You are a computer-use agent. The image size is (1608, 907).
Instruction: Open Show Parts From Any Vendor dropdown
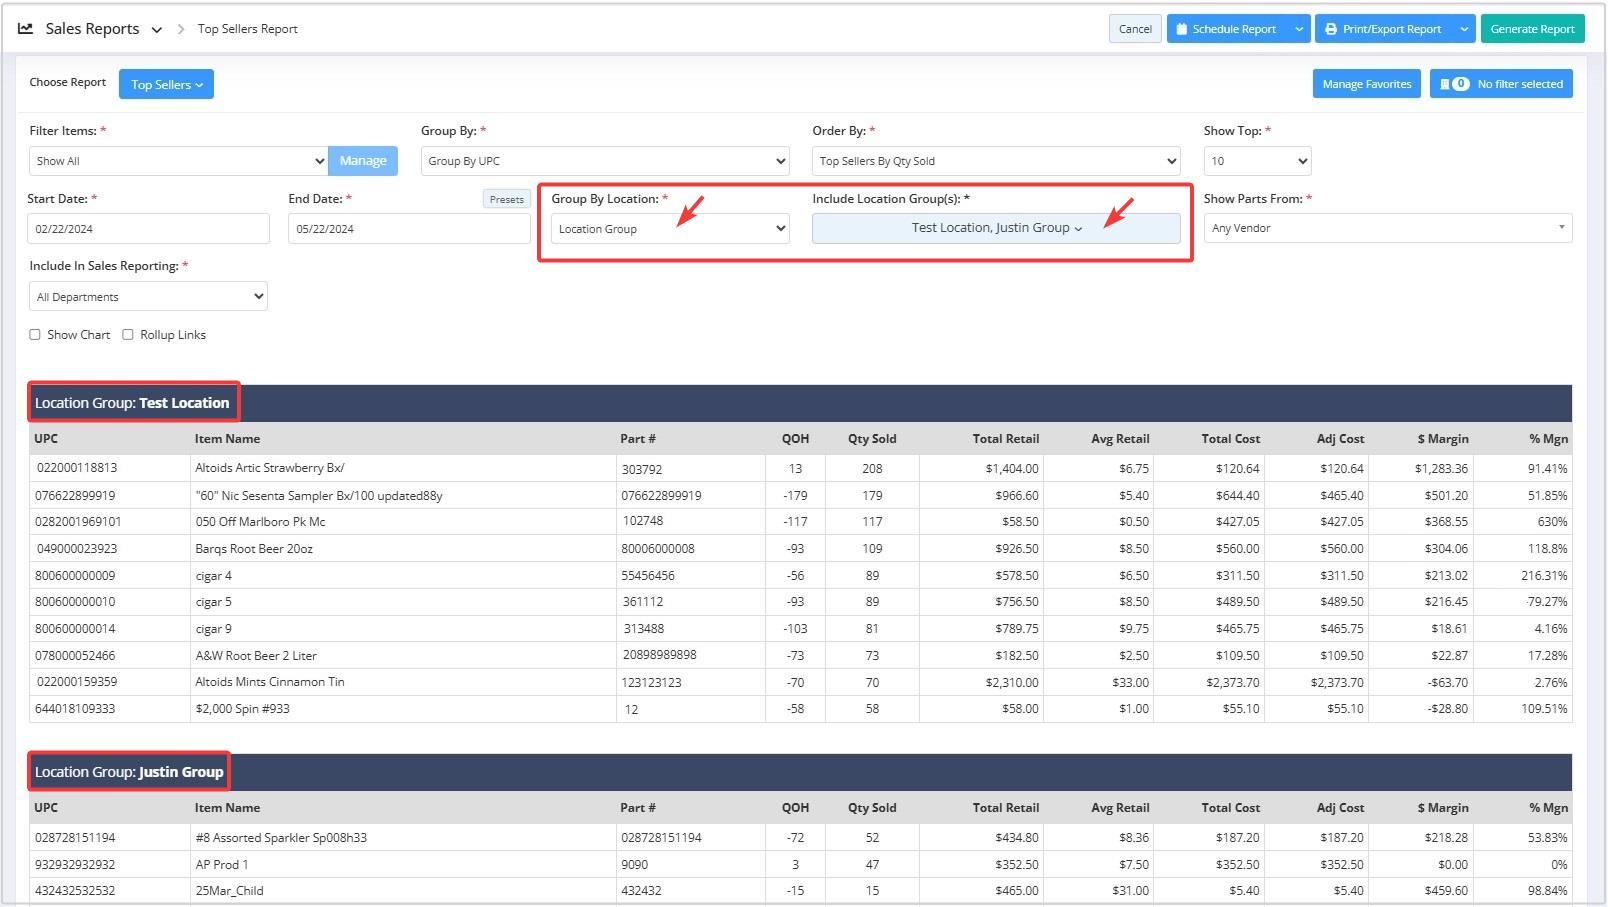point(1388,228)
